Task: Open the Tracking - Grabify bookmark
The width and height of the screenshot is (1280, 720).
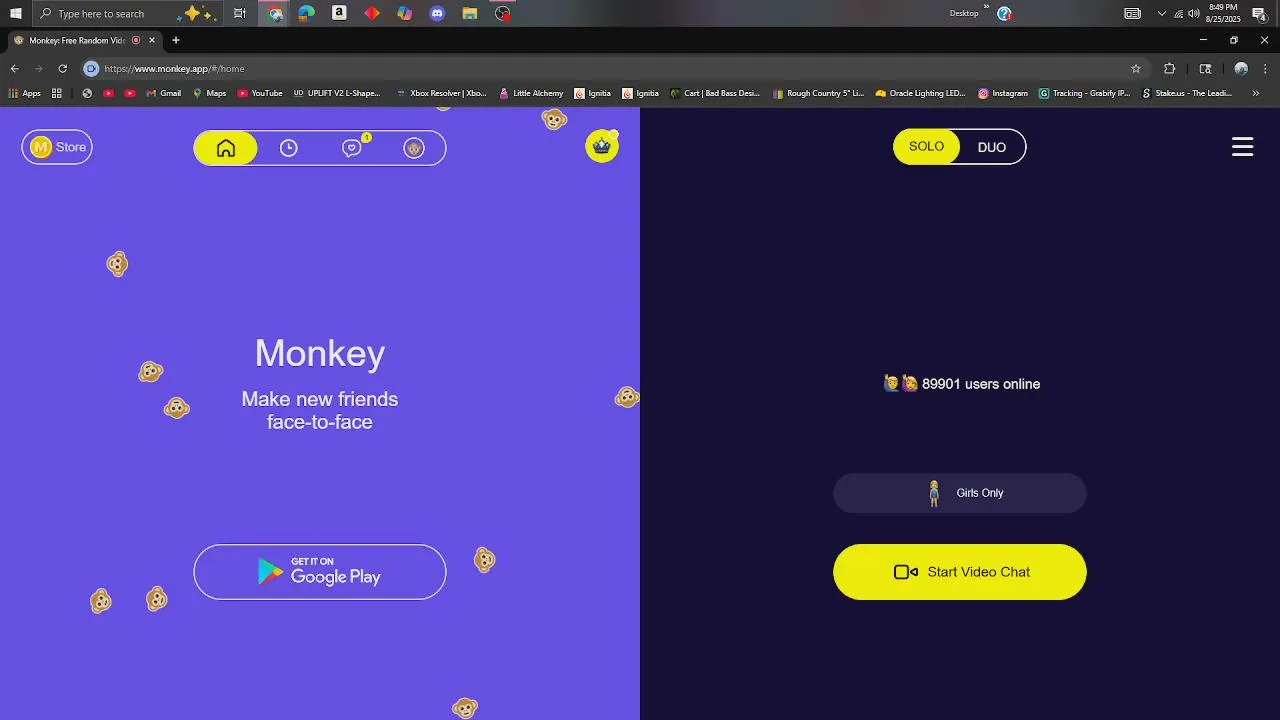Action: [1084, 93]
